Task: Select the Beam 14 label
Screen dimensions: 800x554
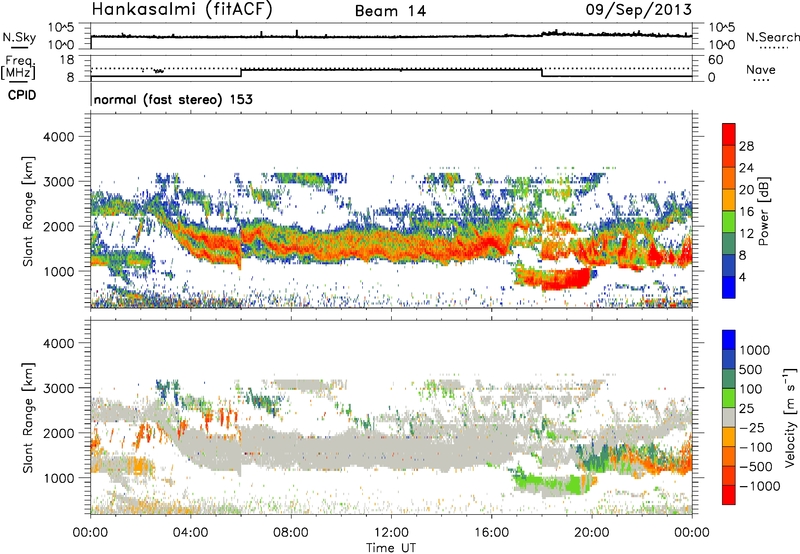Action: [x=390, y=11]
